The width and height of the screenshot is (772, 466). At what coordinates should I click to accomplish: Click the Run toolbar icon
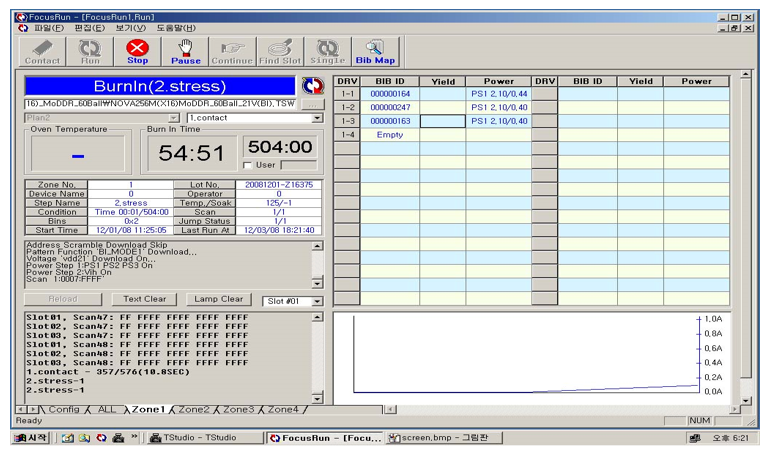tap(90, 52)
